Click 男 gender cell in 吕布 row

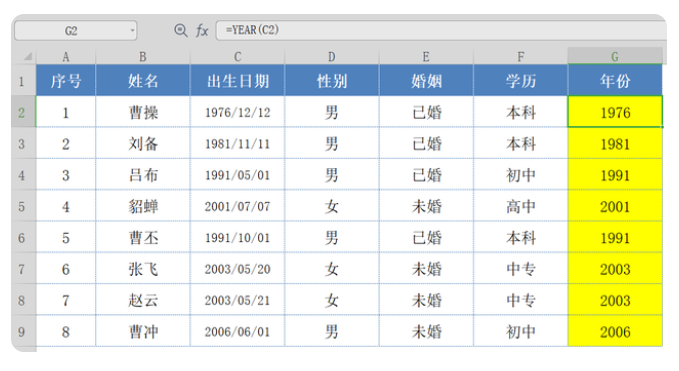(332, 175)
